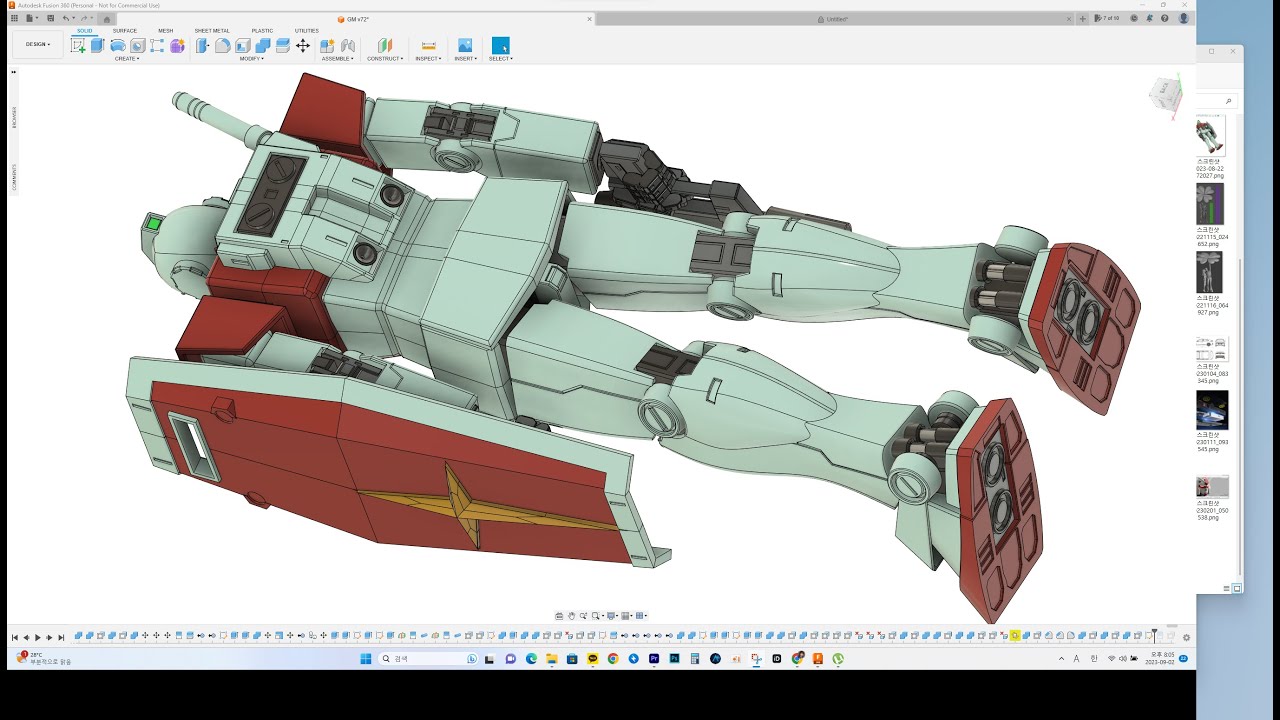Select the Revolve tool
The image size is (1280, 720).
pyautogui.click(x=118, y=45)
